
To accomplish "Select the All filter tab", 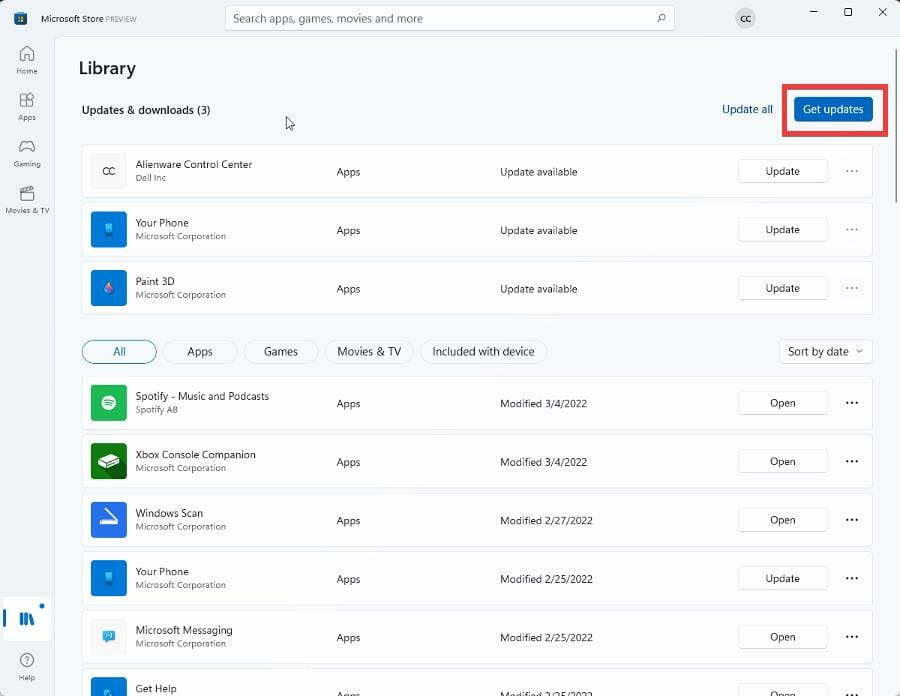I will 119,352.
